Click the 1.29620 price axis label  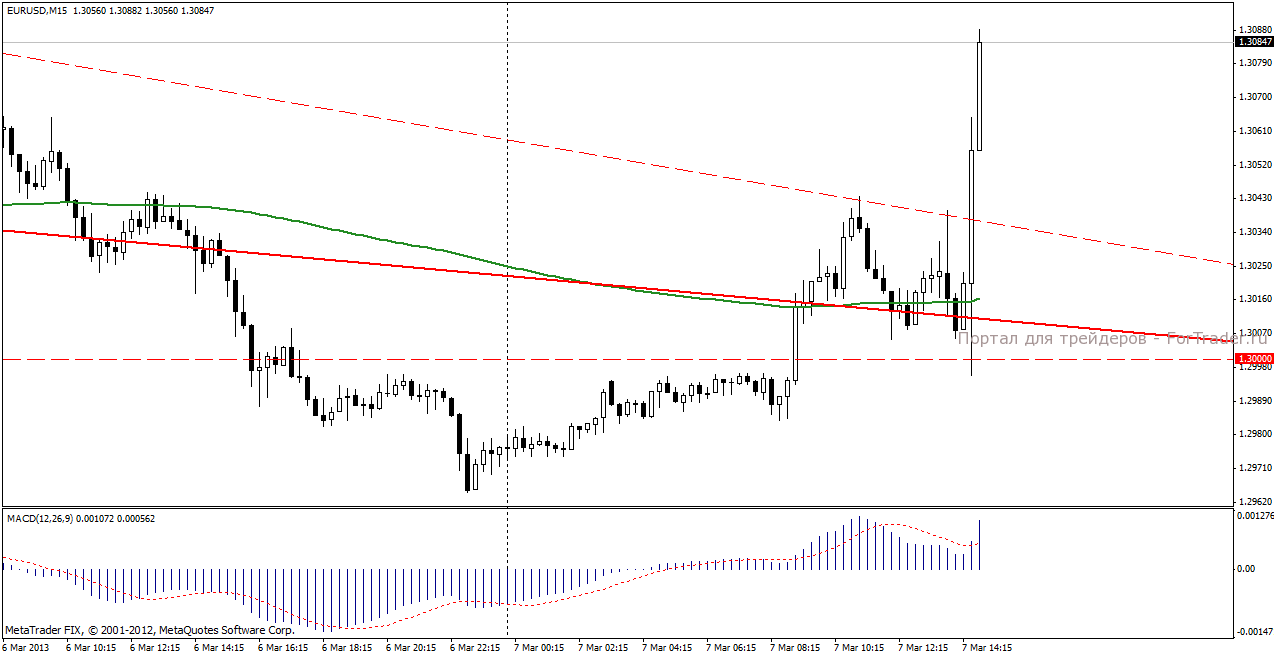(1252, 501)
